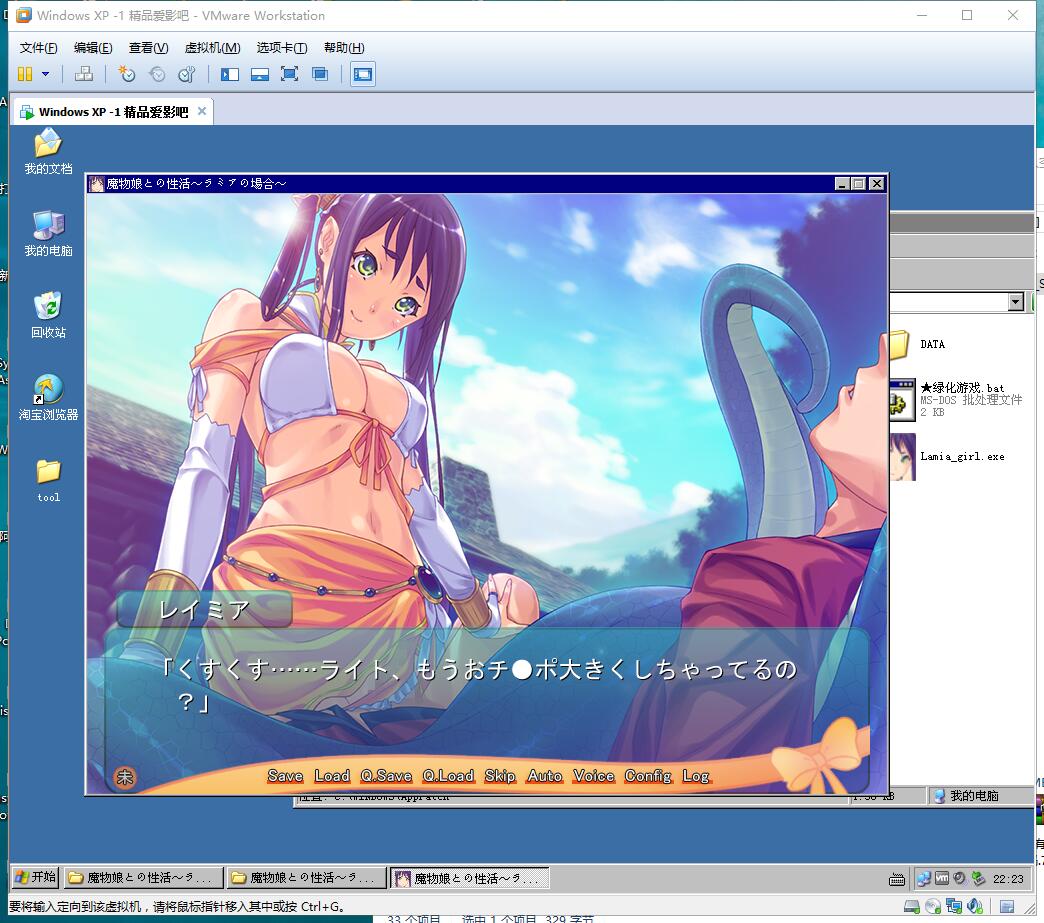Click Voice in the game menu

click(594, 776)
